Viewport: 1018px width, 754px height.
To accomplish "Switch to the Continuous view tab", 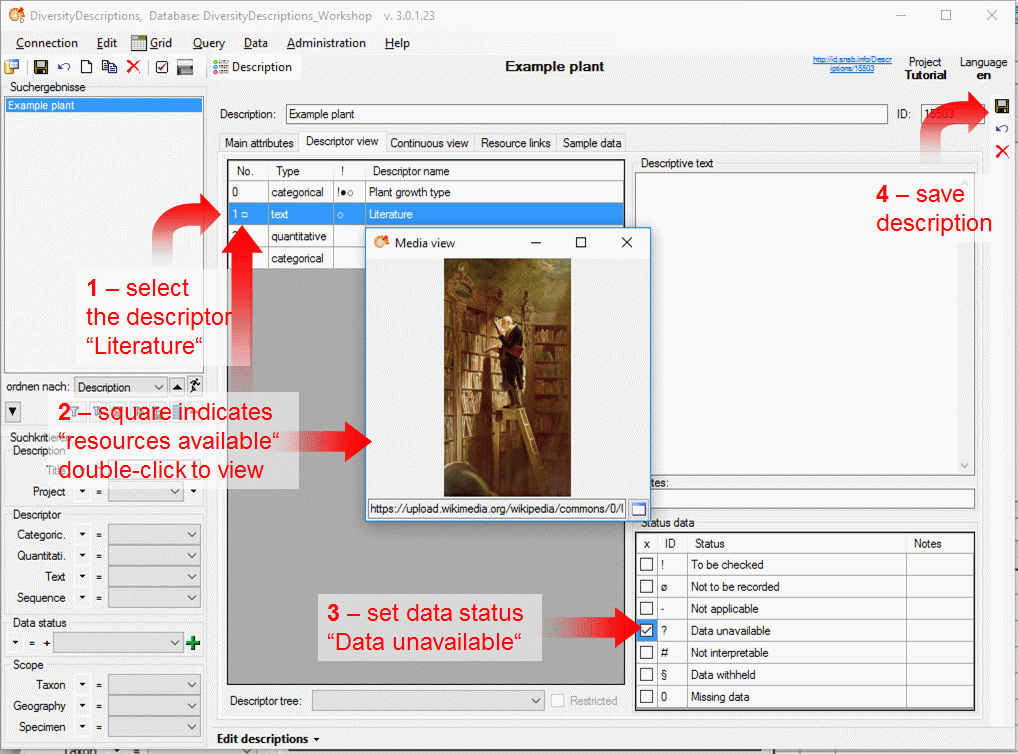I will click(429, 143).
